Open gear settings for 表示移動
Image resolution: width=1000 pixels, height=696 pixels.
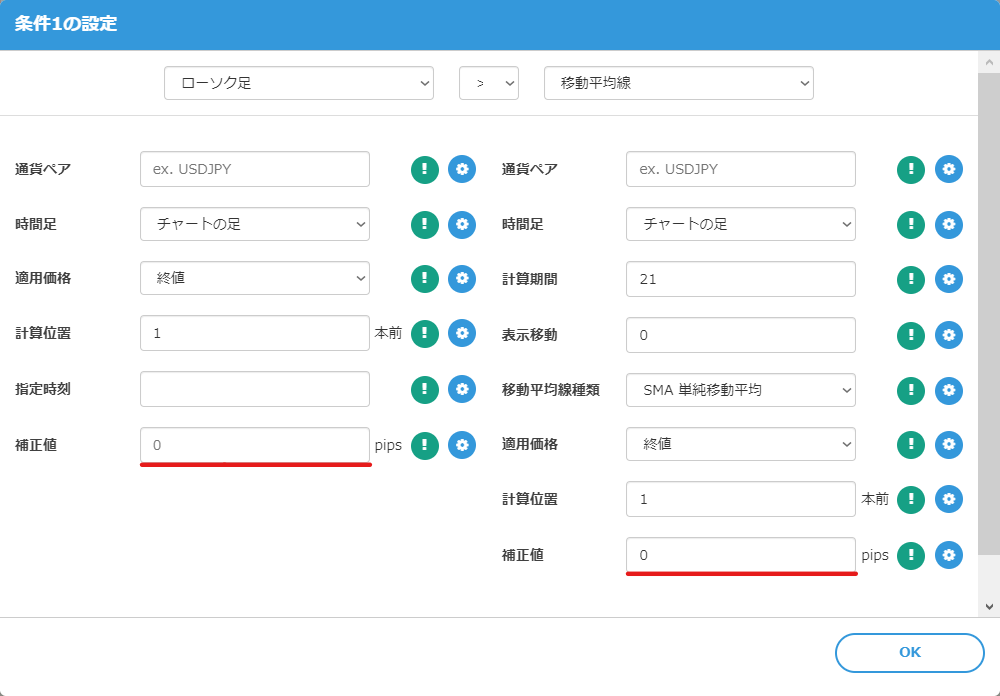(x=949, y=334)
